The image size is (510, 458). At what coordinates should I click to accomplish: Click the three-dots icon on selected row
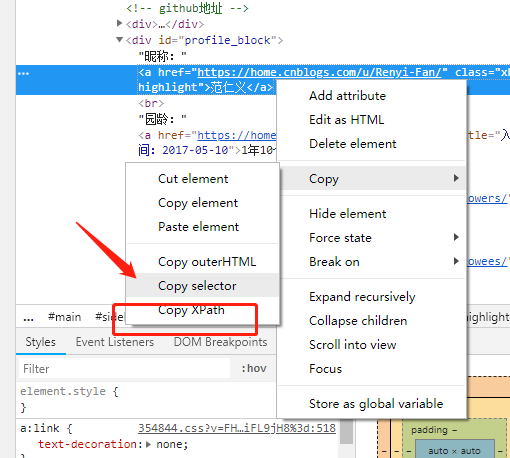point(23,73)
